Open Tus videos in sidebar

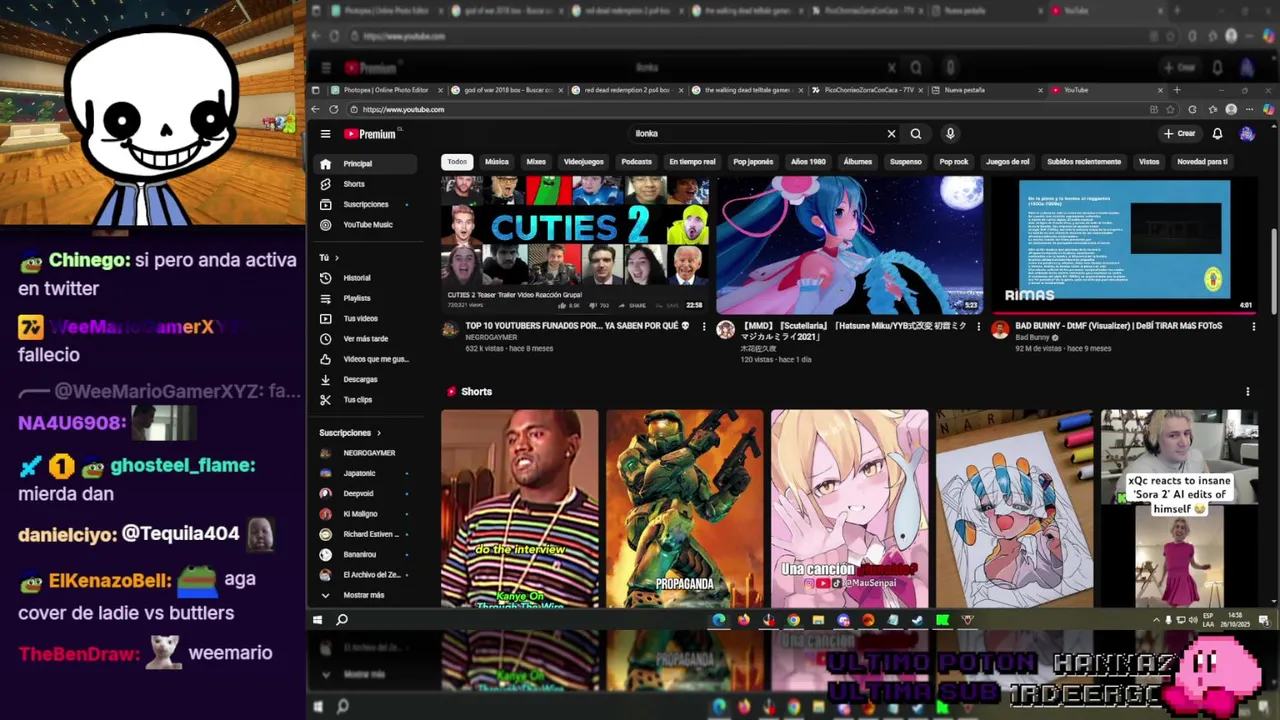point(363,318)
